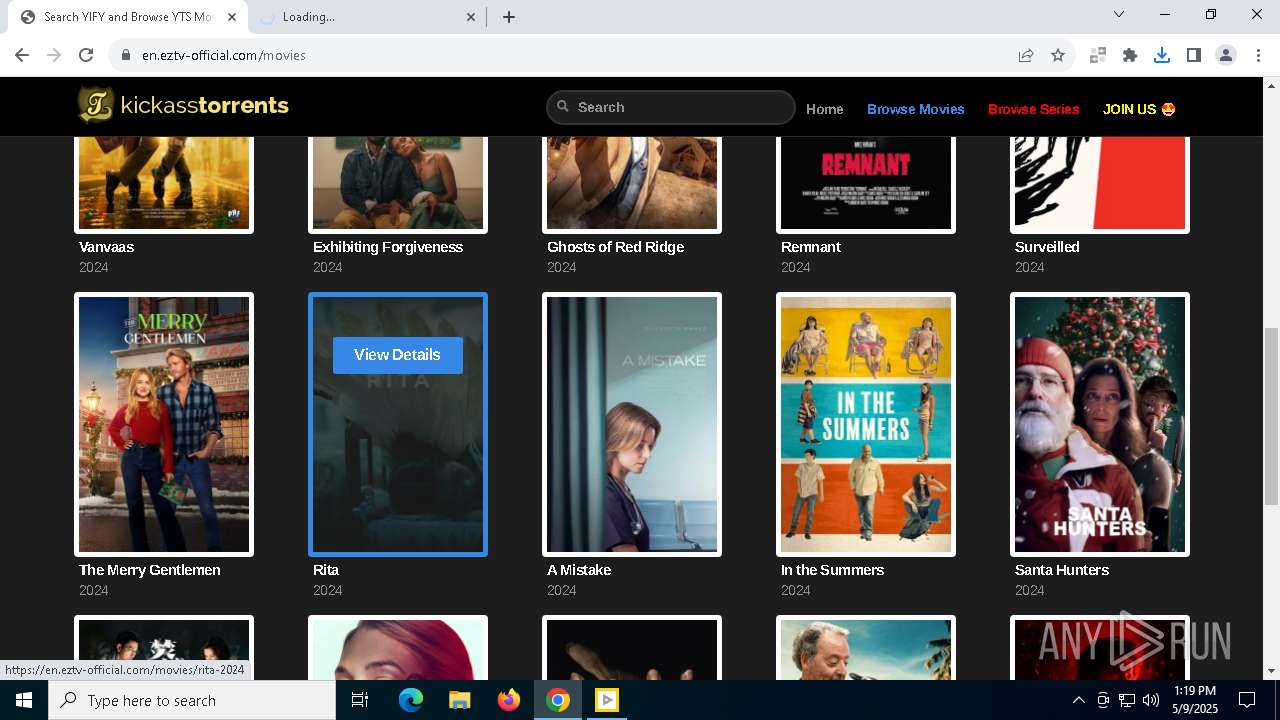Focus the site Search input field

point(671,107)
